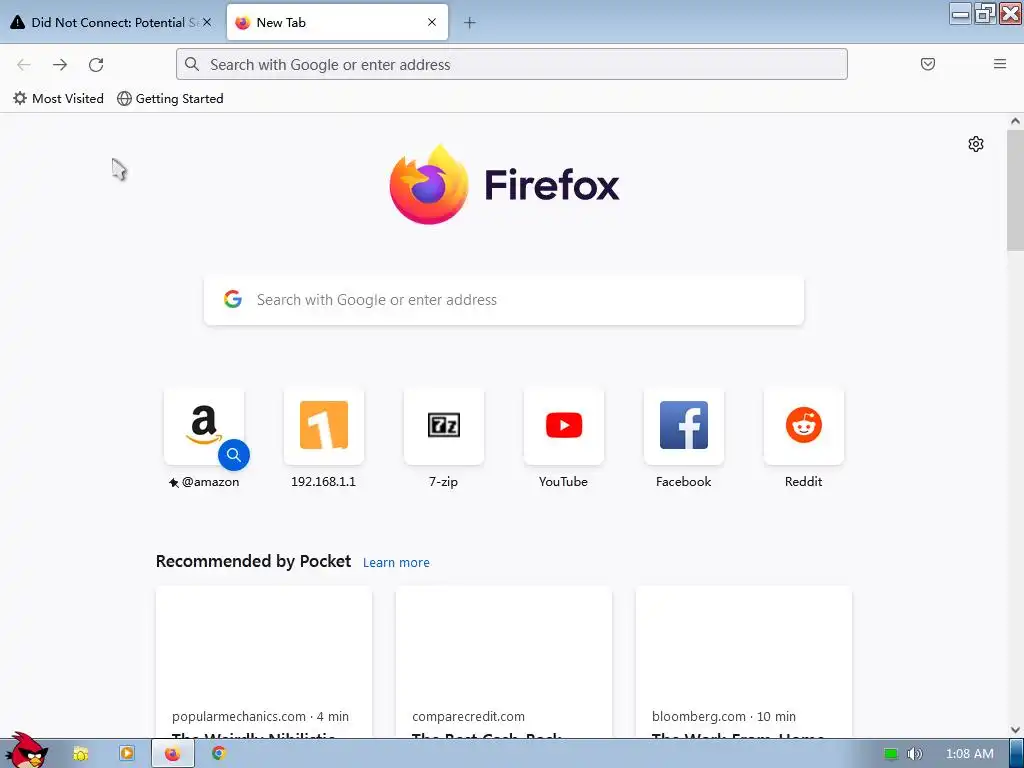
Task: Open Getting Started bookmark
Action: (170, 99)
